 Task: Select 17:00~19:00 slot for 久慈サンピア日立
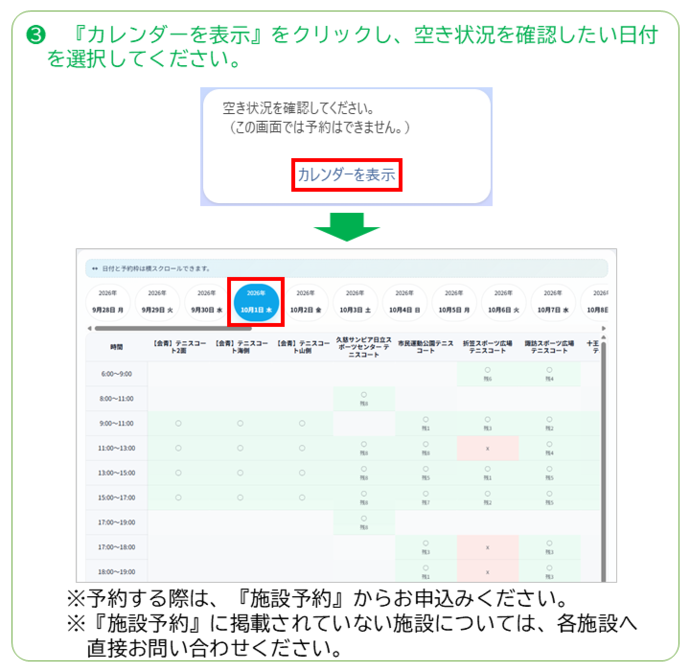click(364, 522)
